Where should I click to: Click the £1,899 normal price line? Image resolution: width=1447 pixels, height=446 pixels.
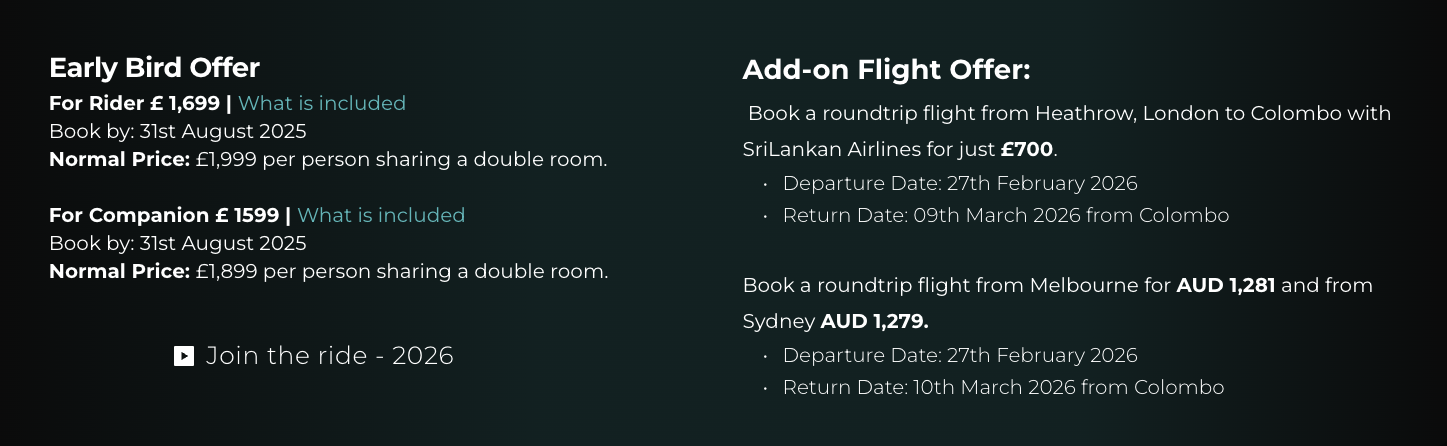[328, 271]
